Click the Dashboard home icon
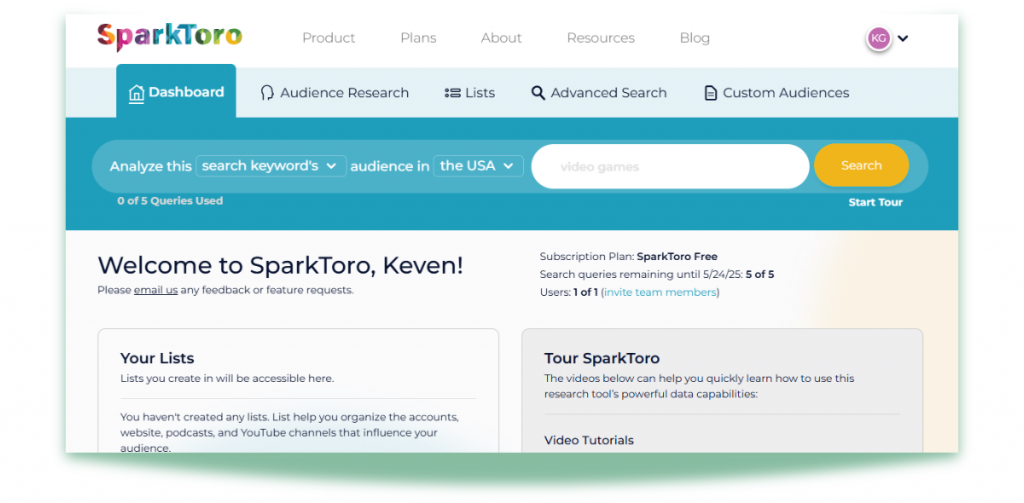This screenshot has width=1024, height=503. (136, 93)
